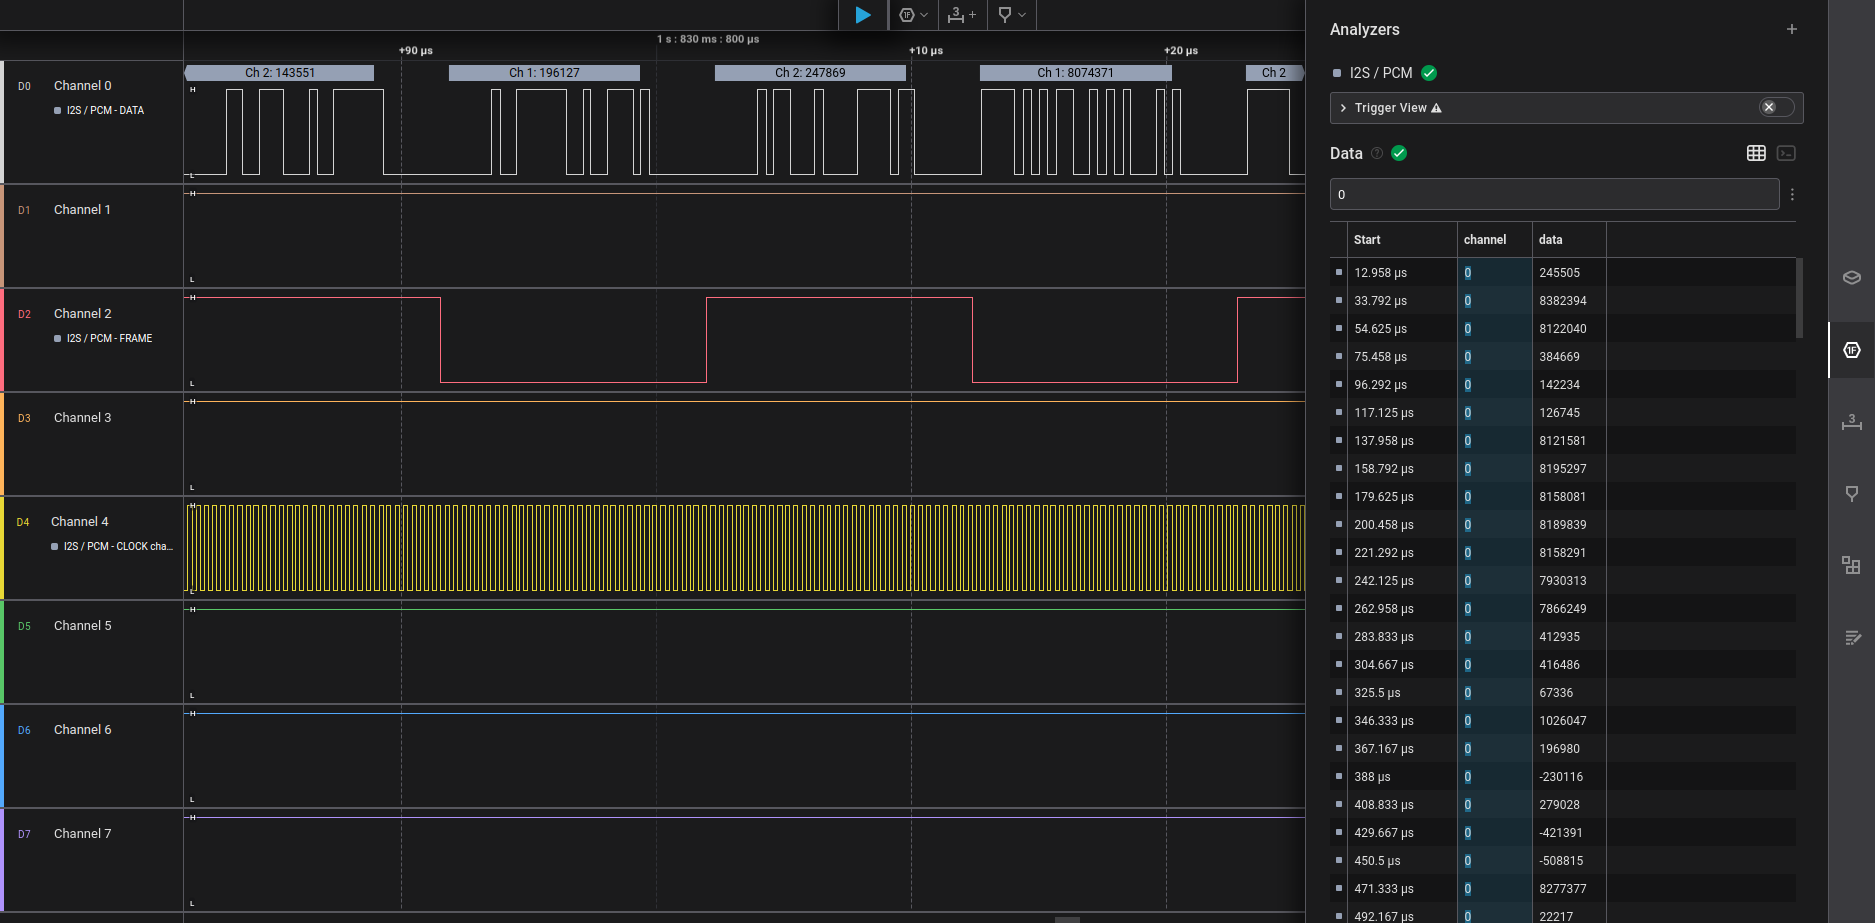The height and width of the screenshot is (923, 1875).
Task: Open the Notes sidebar panel
Action: click(1852, 637)
